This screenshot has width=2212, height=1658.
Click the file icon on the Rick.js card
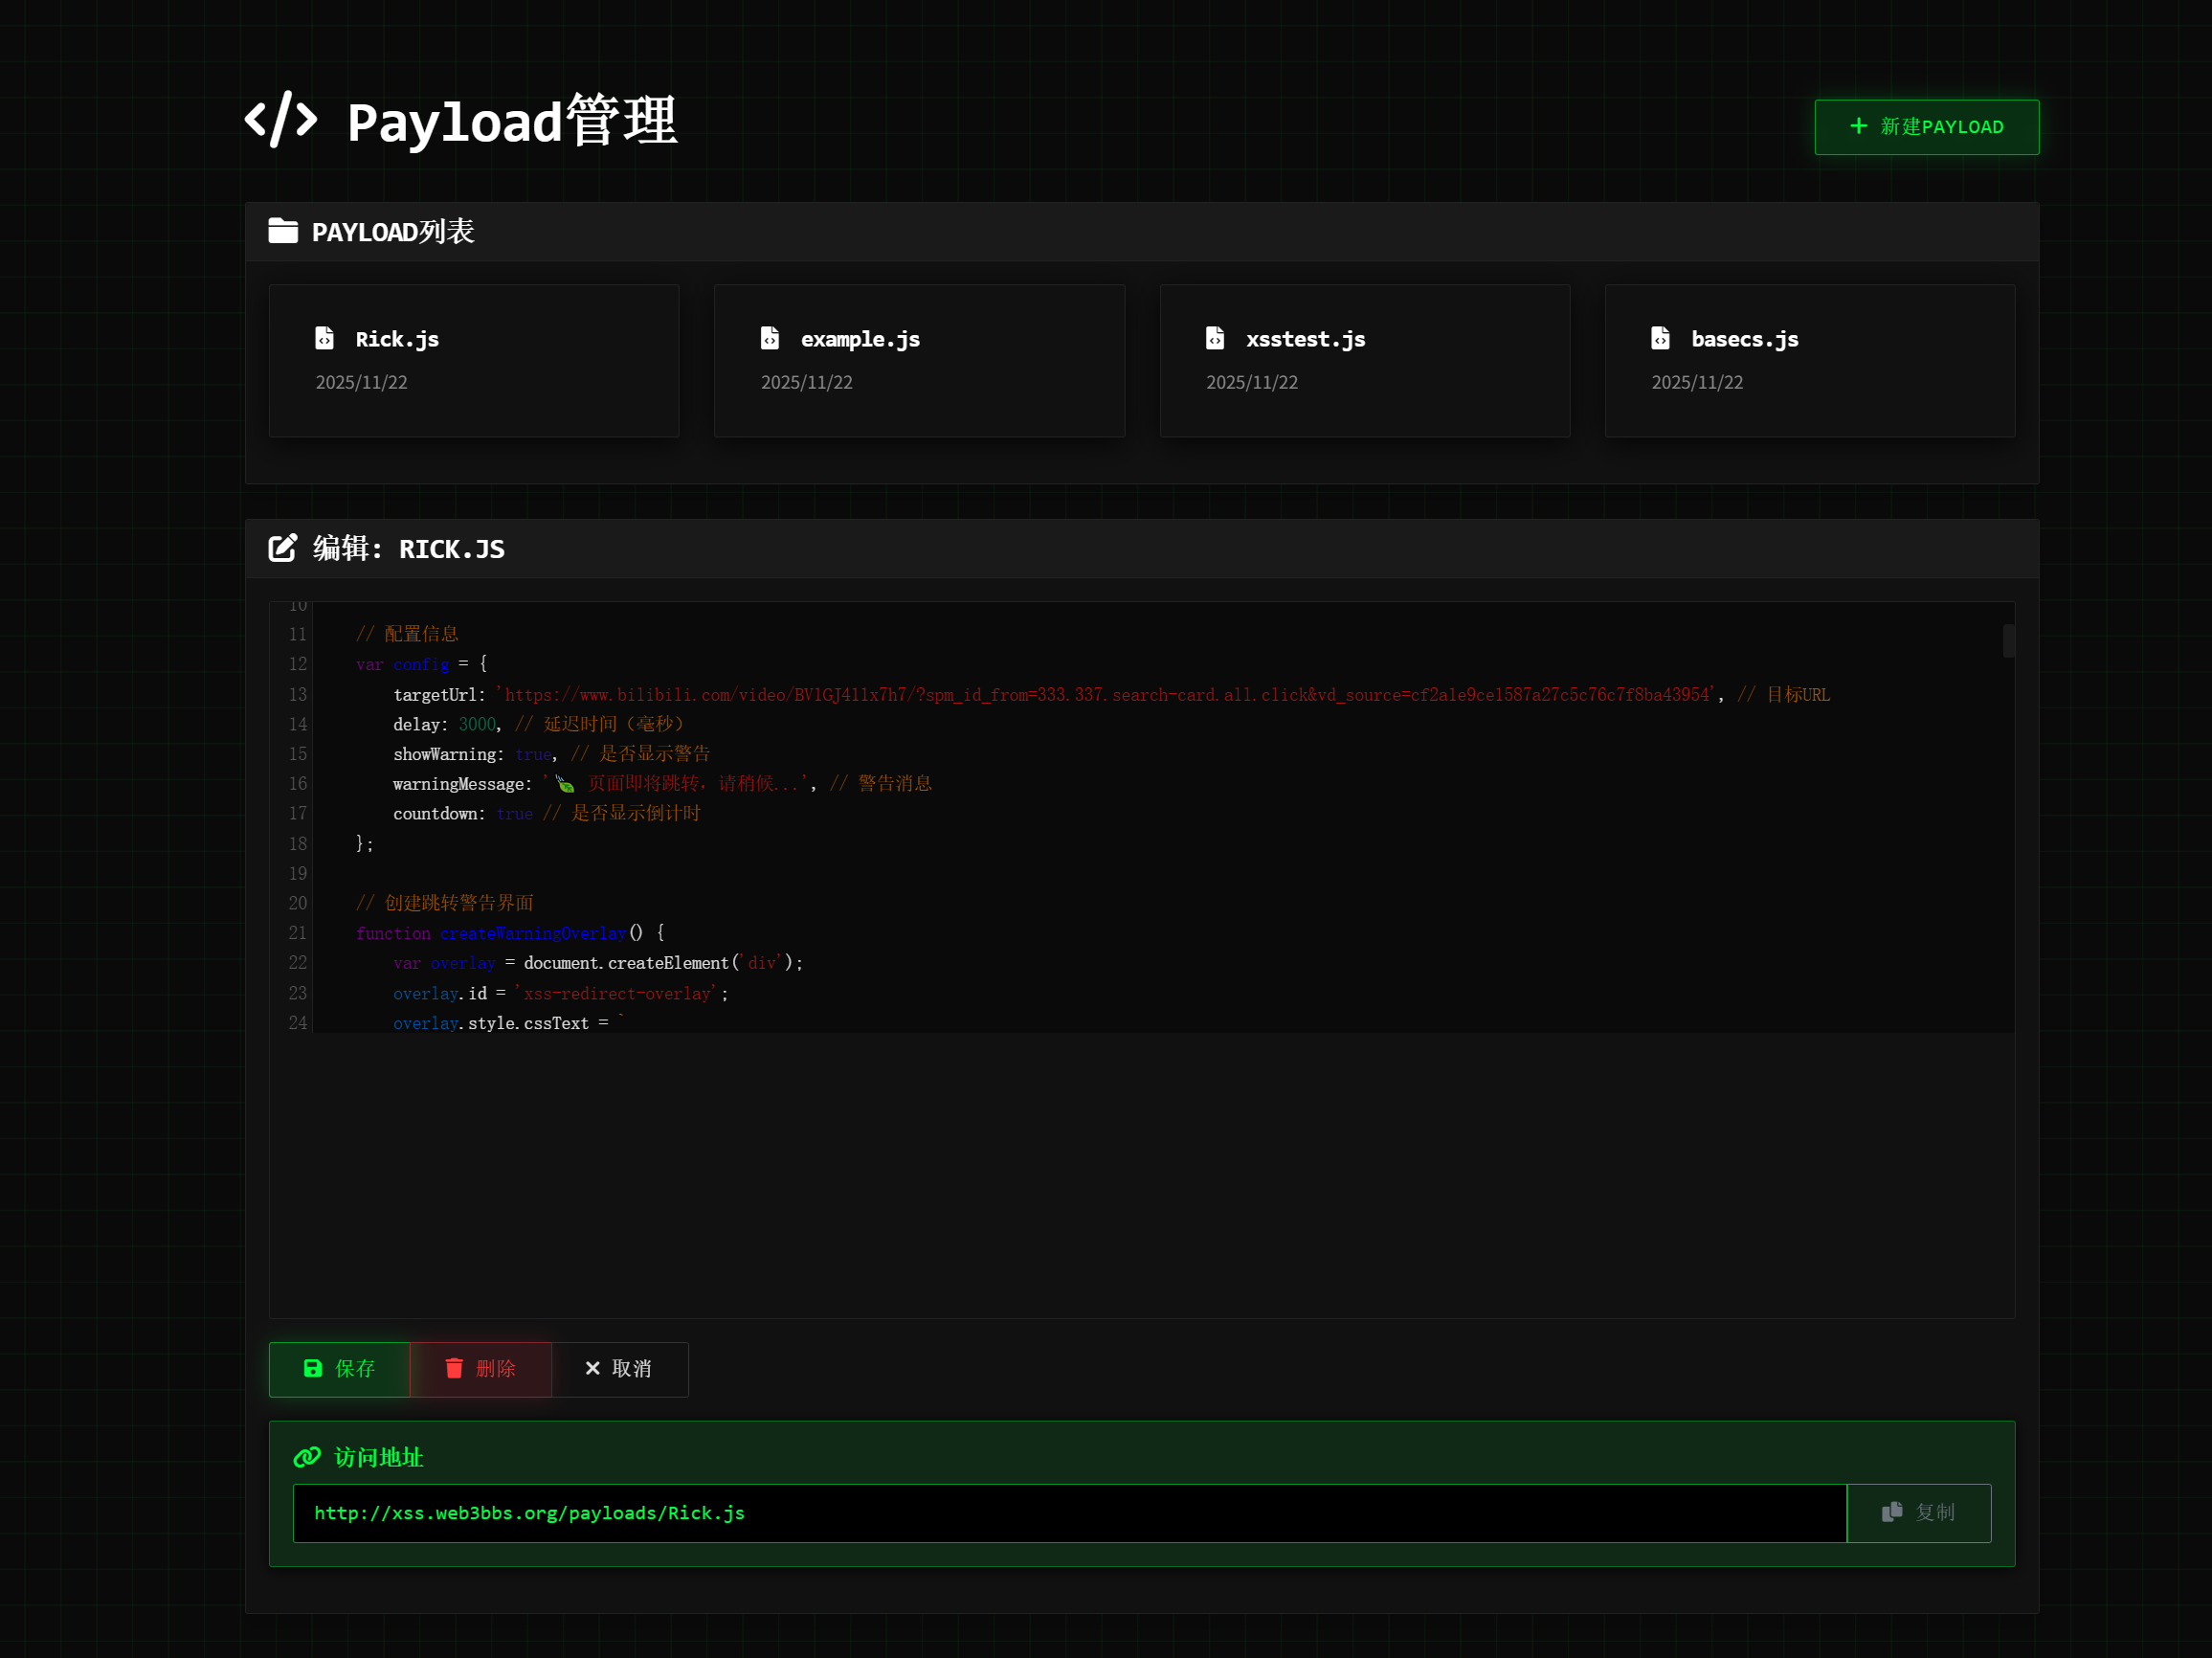324,338
